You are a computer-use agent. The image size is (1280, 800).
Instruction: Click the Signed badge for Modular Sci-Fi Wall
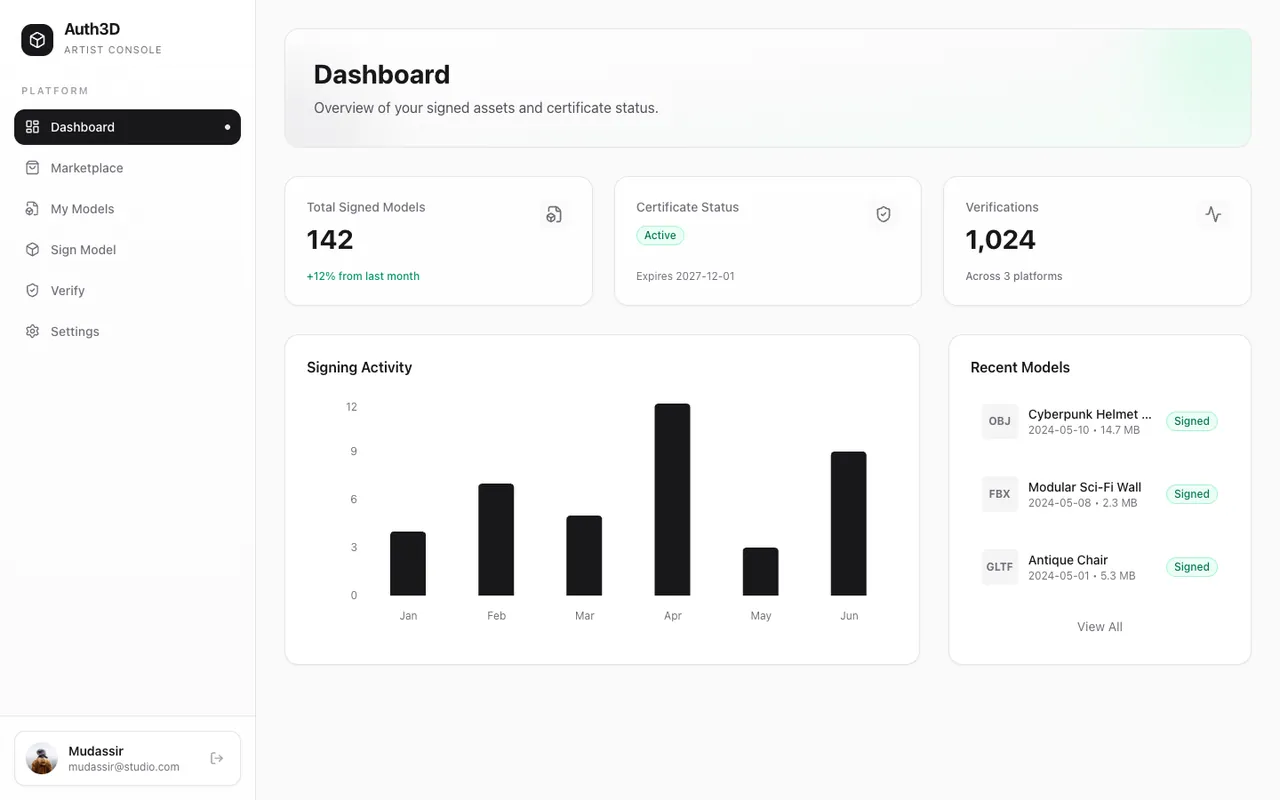(x=1192, y=494)
